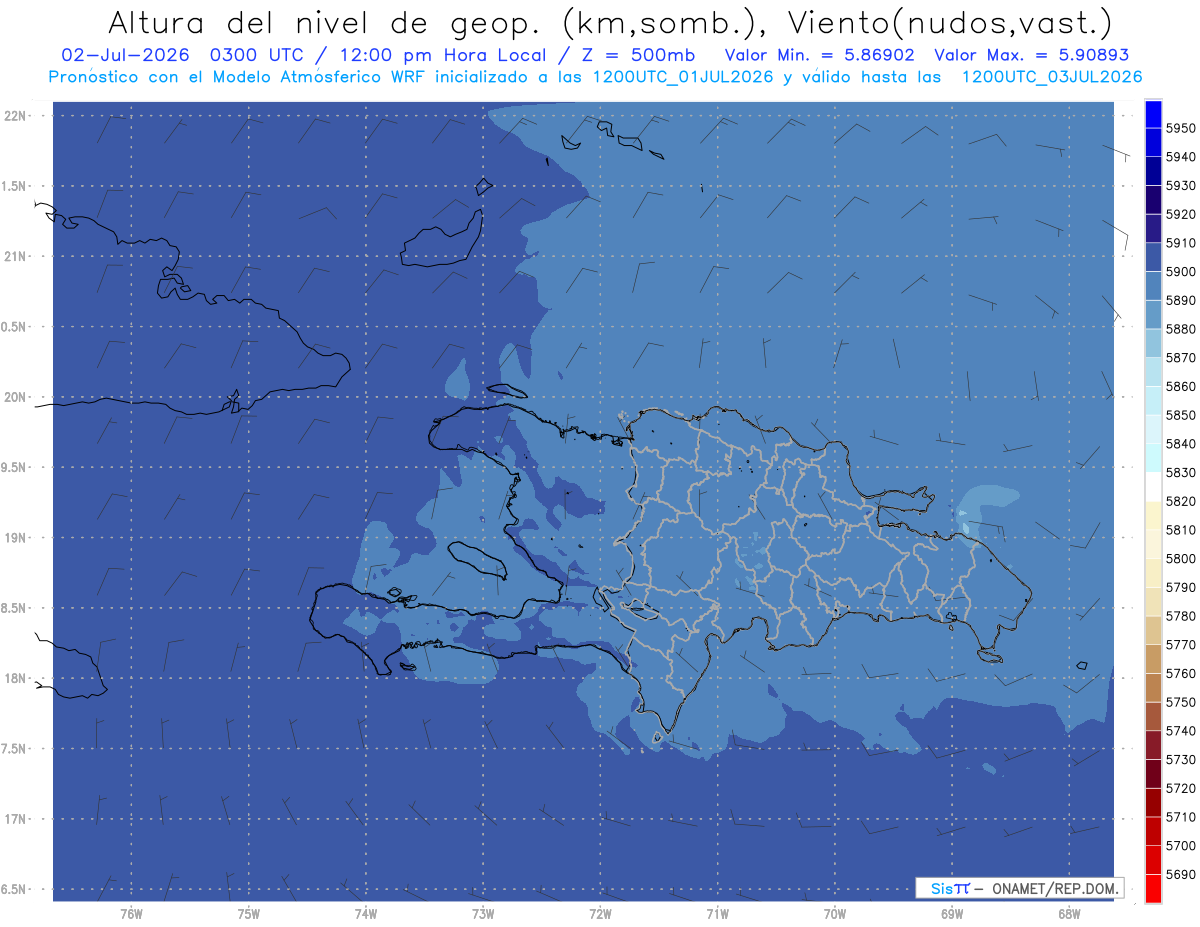Screen dimensions: 1200x927
Task: Click the 22N latitude axis label
Action: (17, 115)
